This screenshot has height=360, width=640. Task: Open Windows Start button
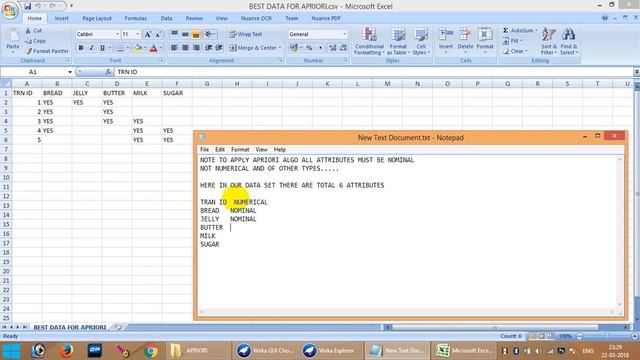pyautogui.click(x=11, y=351)
